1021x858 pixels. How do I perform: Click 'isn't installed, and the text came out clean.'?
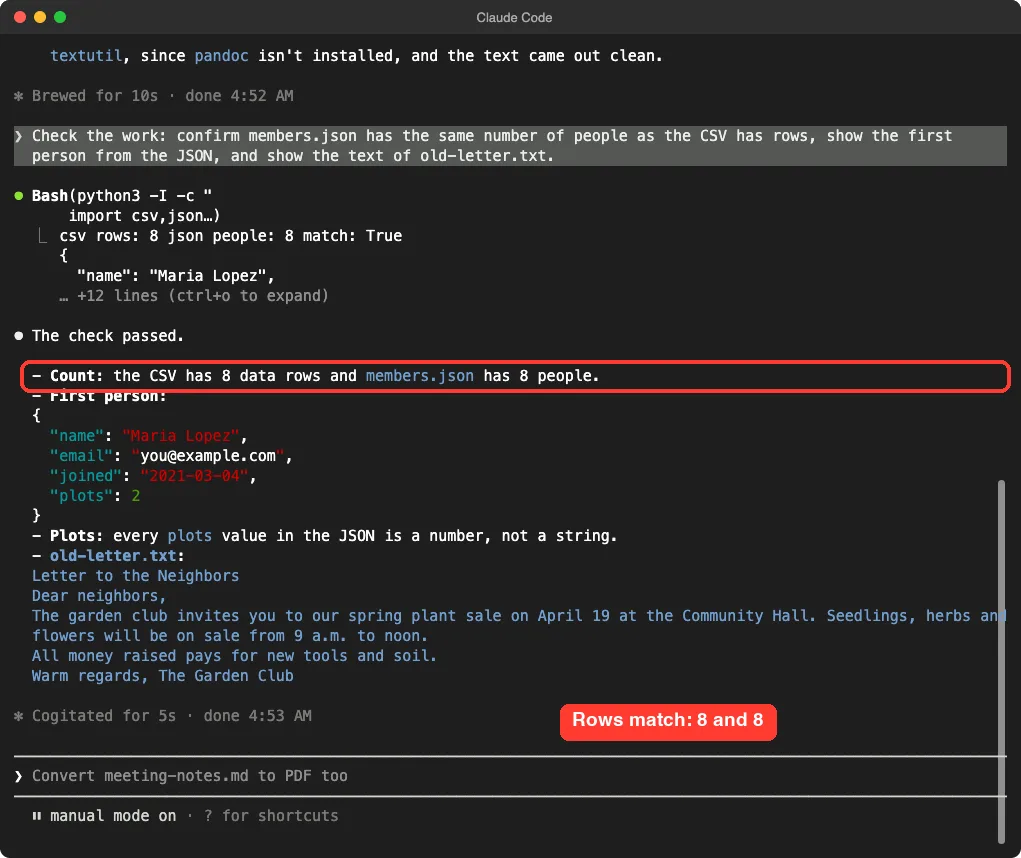click(x=460, y=56)
